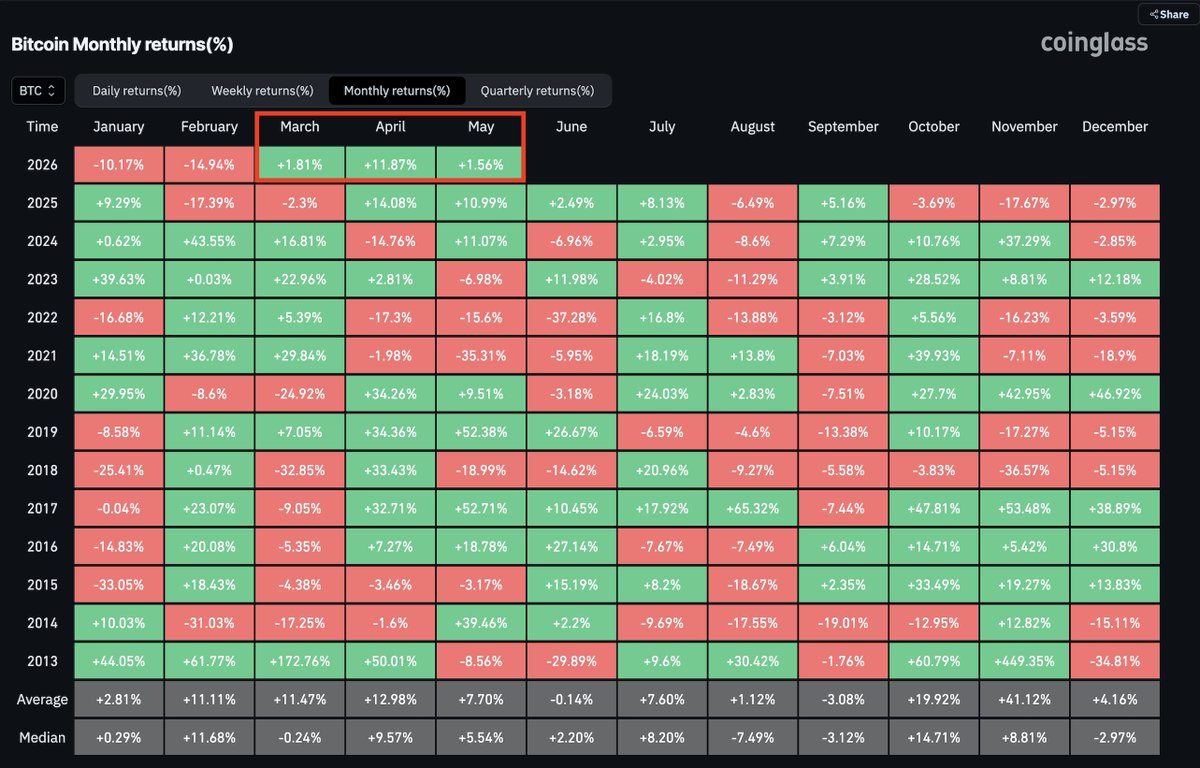The height and width of the screenshot is (768, 1200).
Task: Click the July column header
Action: point(662,127)
